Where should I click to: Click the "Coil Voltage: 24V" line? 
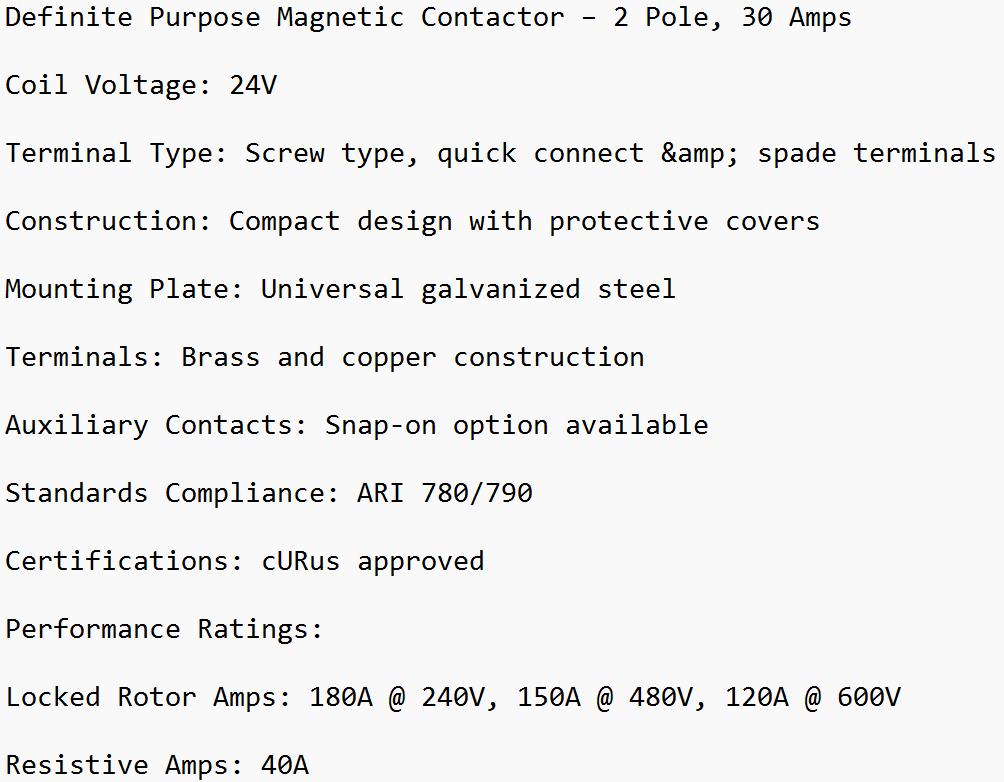(x=141, y=85)
